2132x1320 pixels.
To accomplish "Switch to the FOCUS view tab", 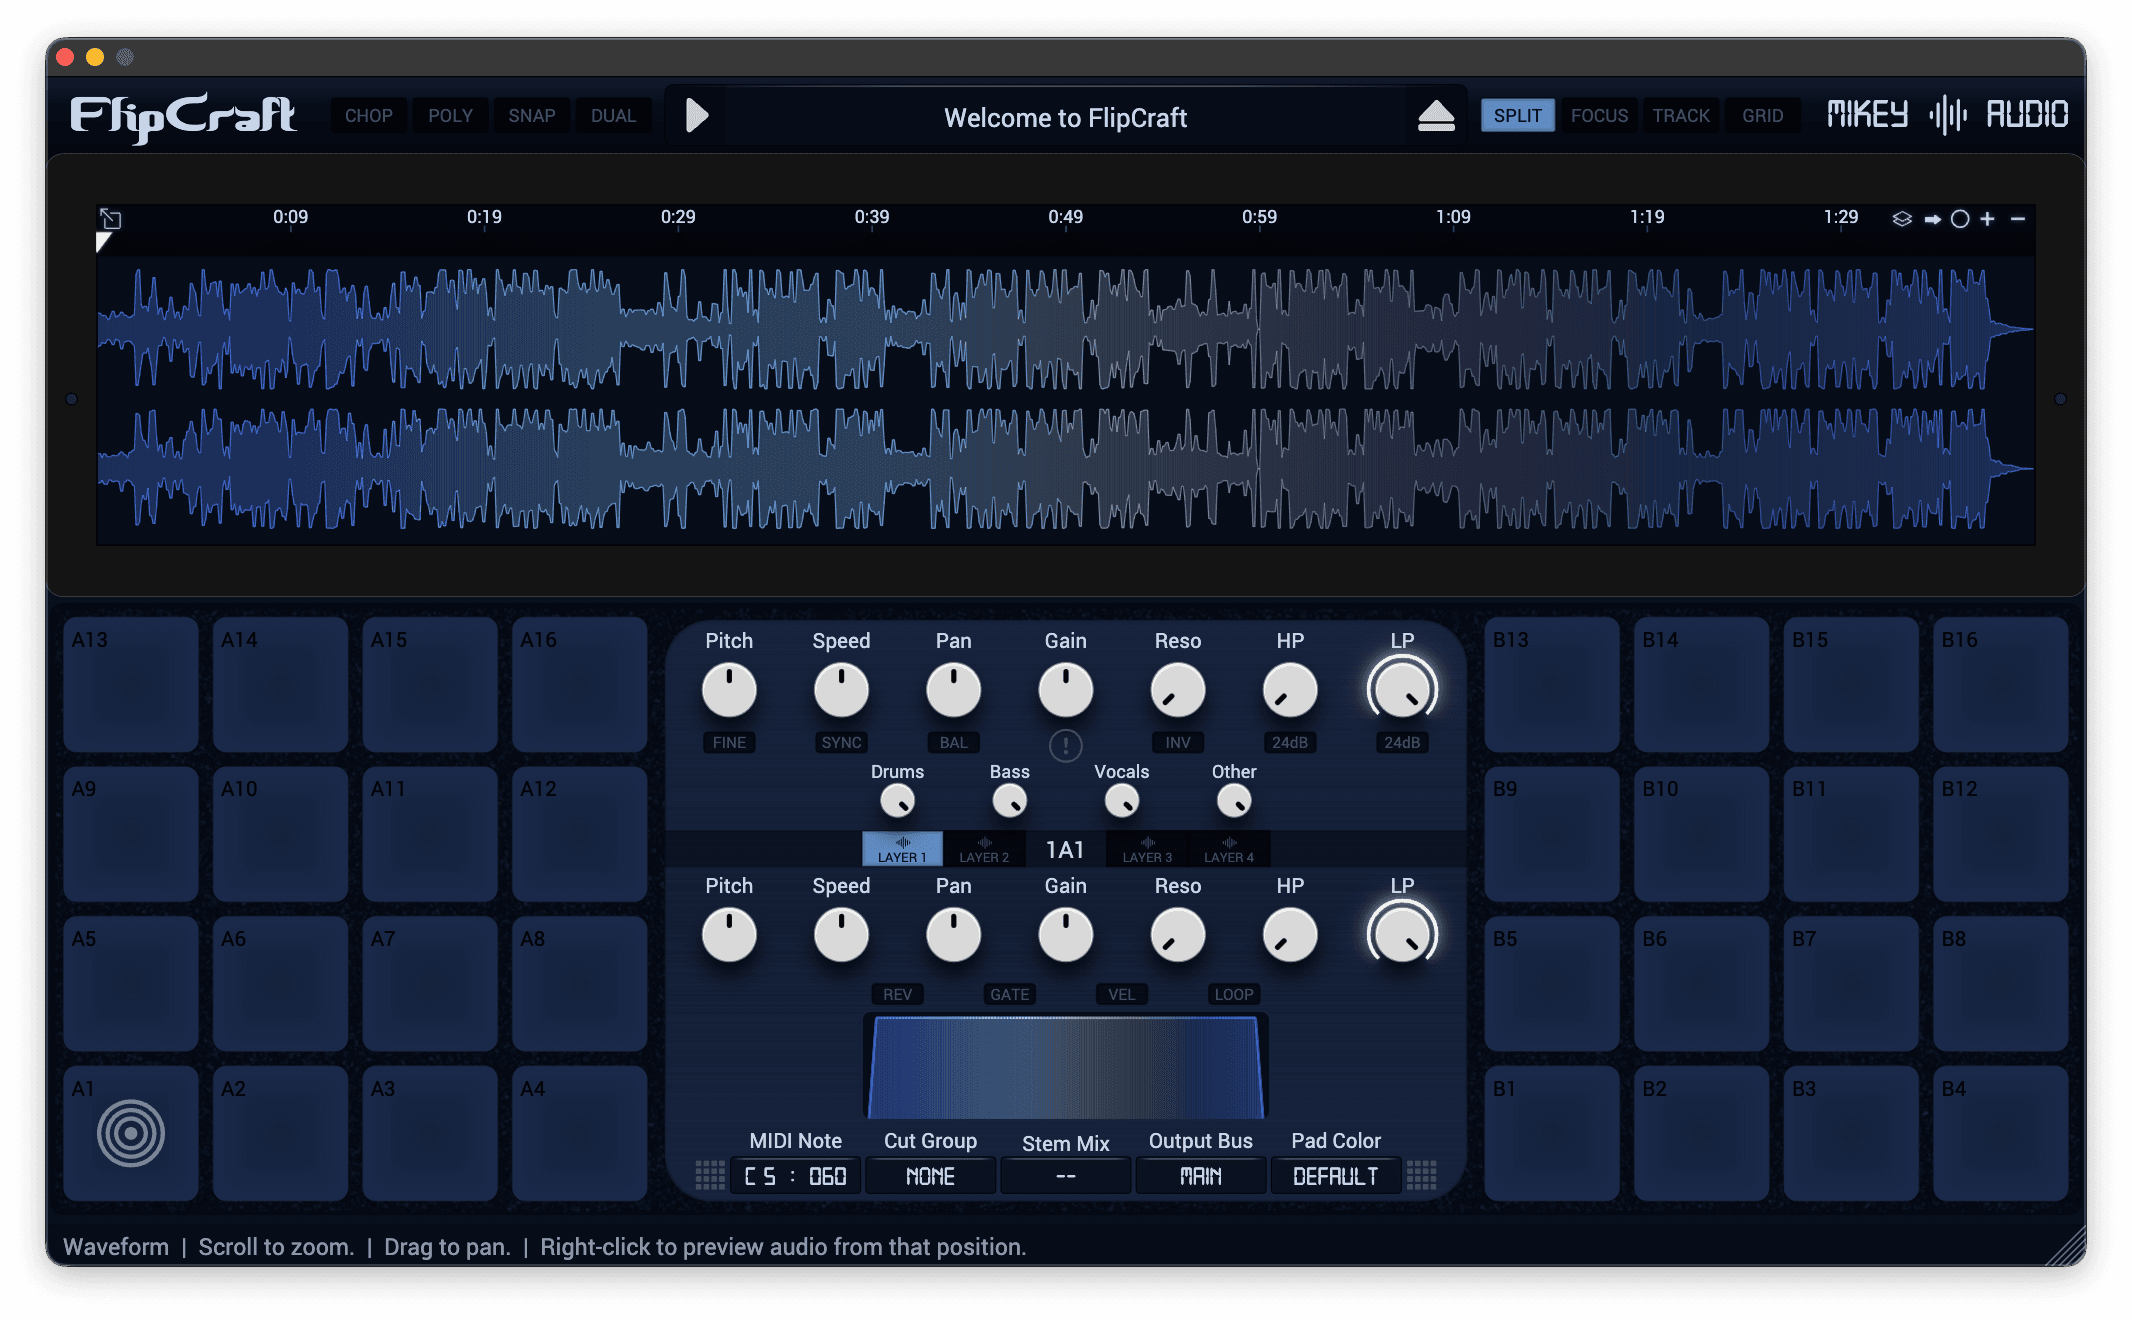I will click(1599, 116).
